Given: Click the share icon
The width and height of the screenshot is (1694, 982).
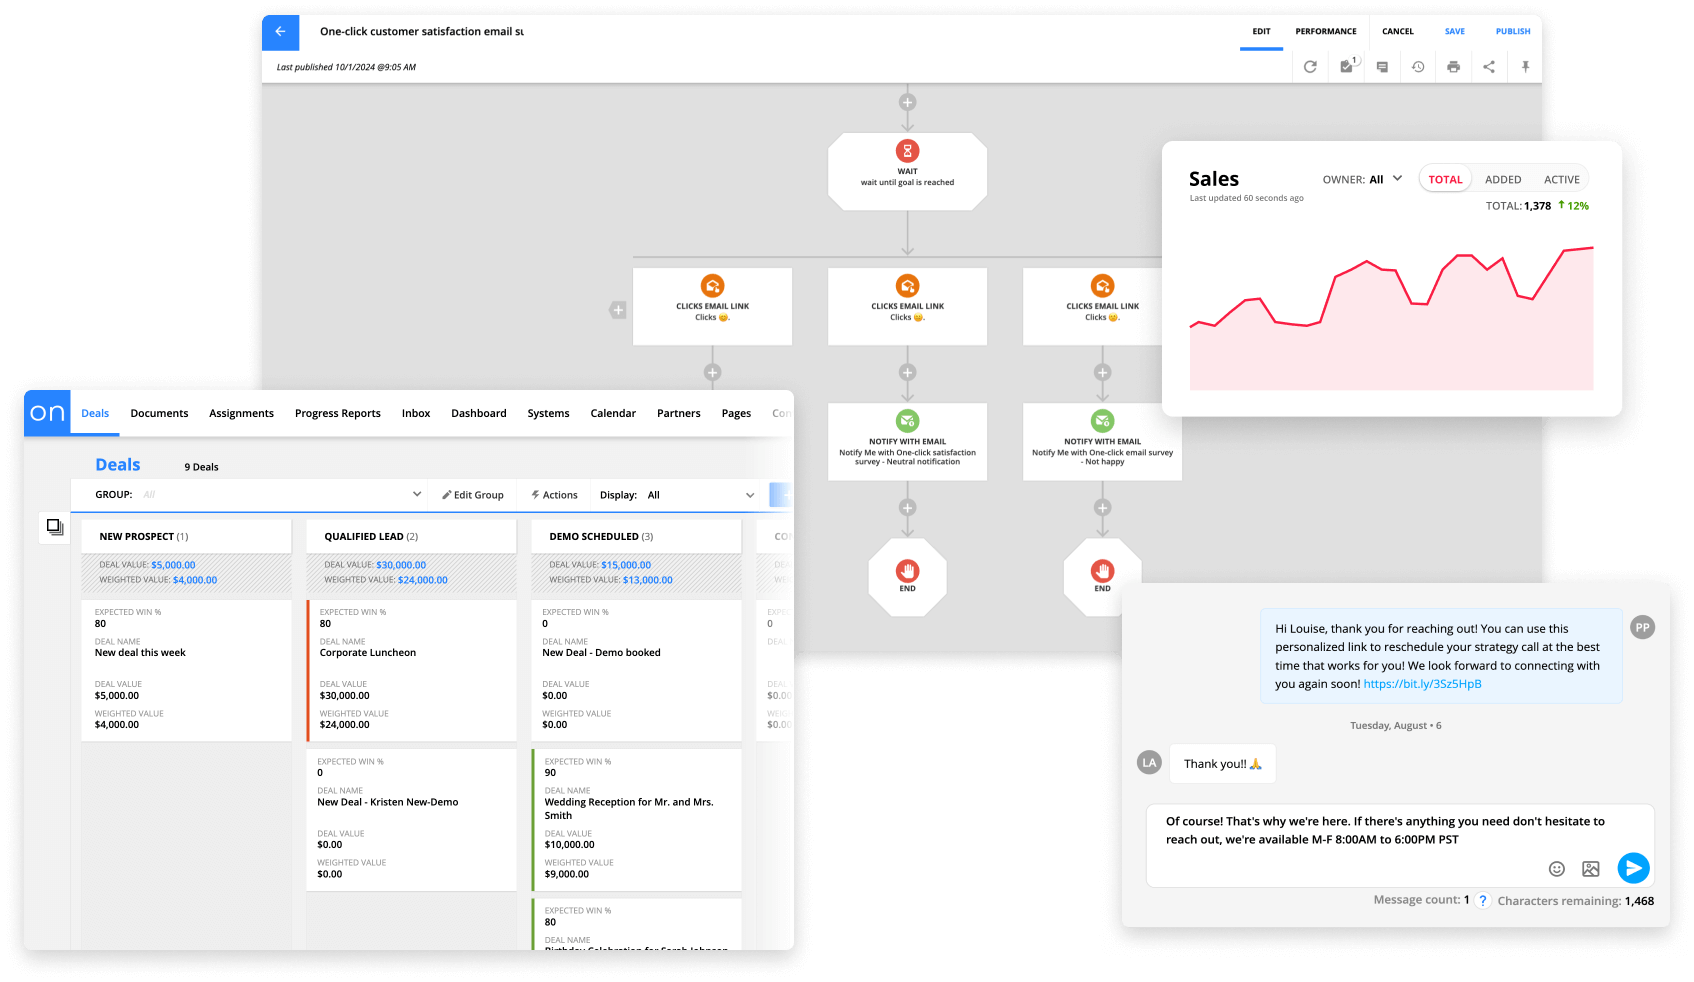Looking at the screenshot, I should tap(1489, 67).
